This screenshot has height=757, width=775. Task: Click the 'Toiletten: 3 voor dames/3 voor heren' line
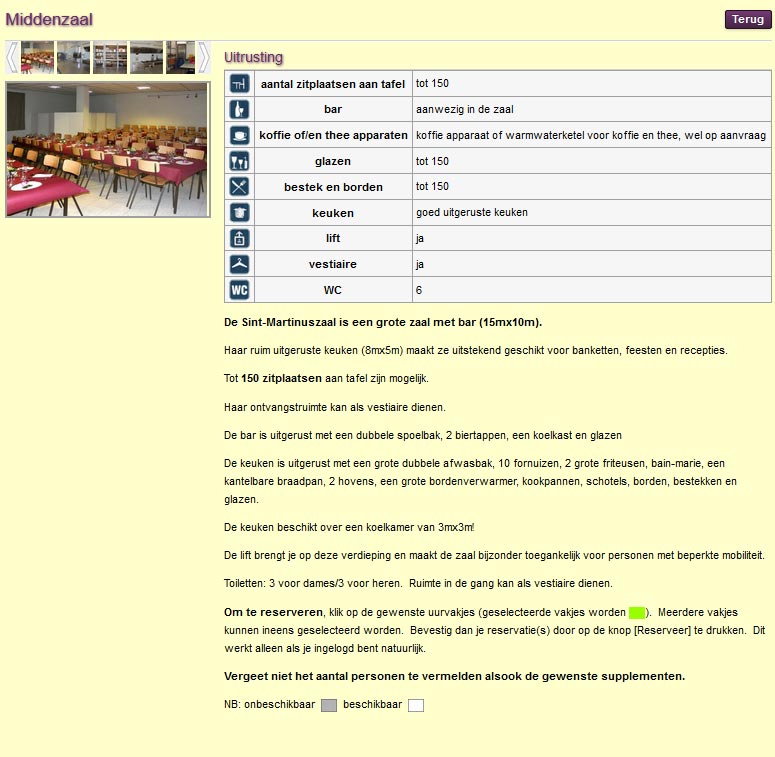click(x=418, y=583)
